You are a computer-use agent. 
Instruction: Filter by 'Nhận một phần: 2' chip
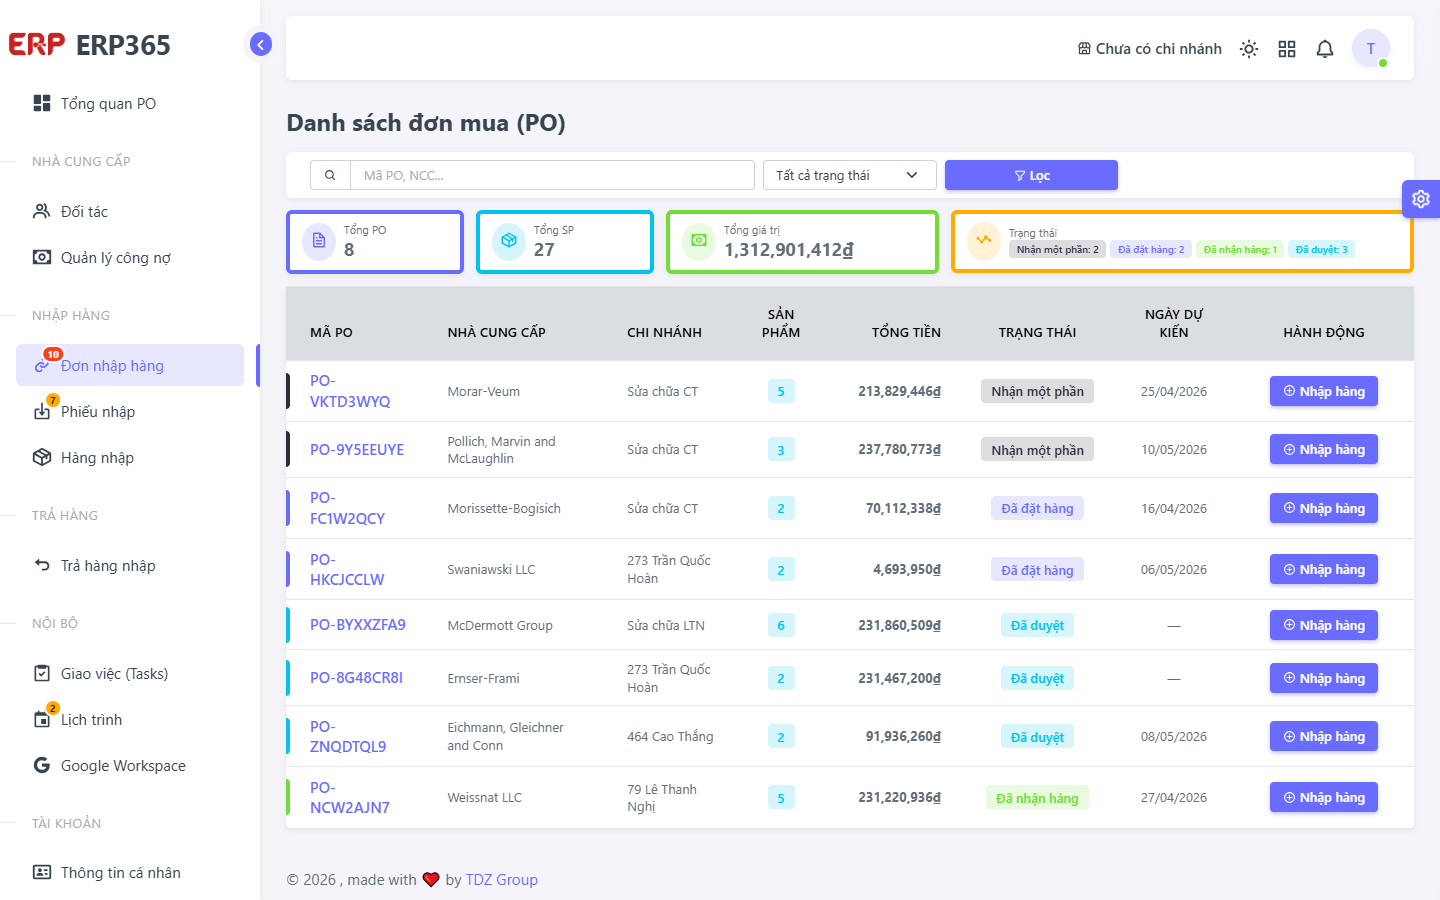pos(1057,250)
